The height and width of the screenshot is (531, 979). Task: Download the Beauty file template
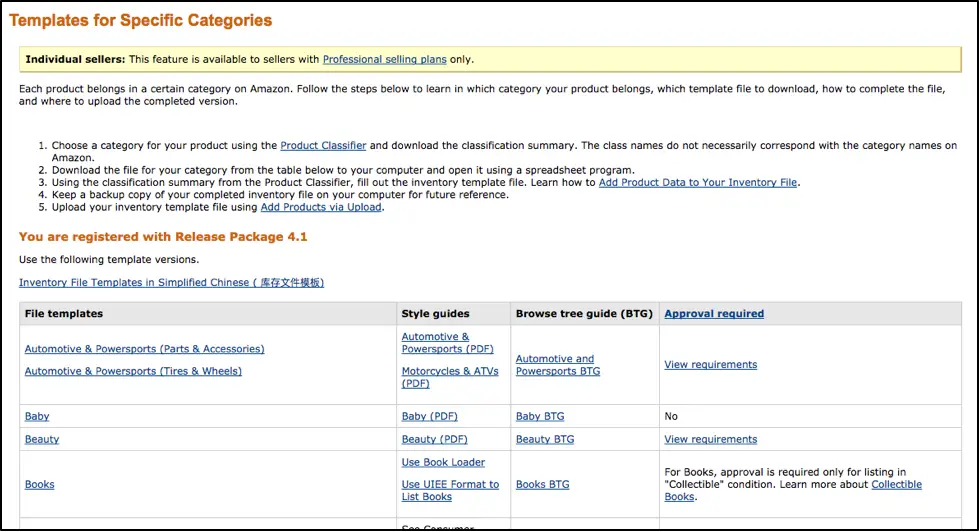(42, 439)
